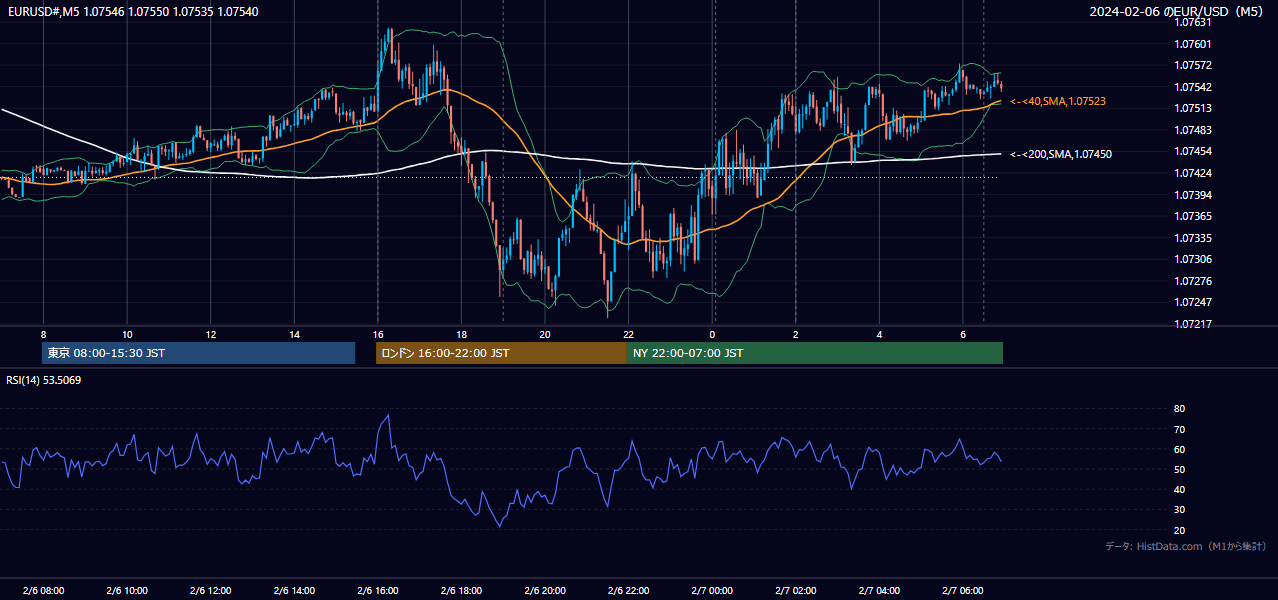The image size is (1278, 600).
Task: Click the 2/6 22:00 date label
Action: tap(628, 591)
